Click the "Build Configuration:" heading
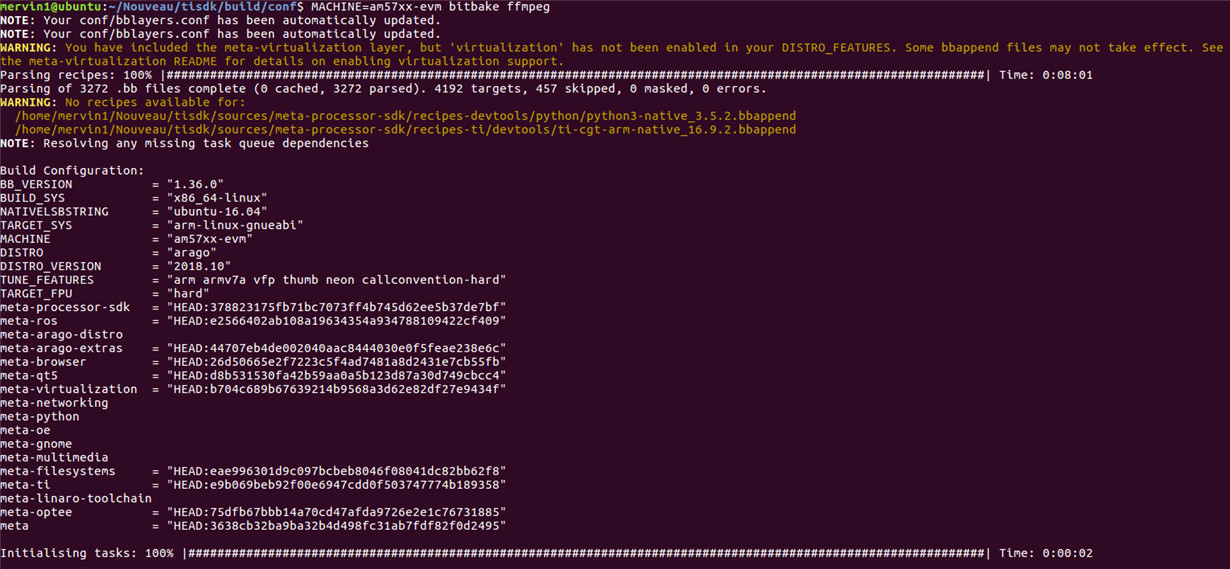Image resolution: width=1230 pixels, height=569 pixels. coord(72,171)
